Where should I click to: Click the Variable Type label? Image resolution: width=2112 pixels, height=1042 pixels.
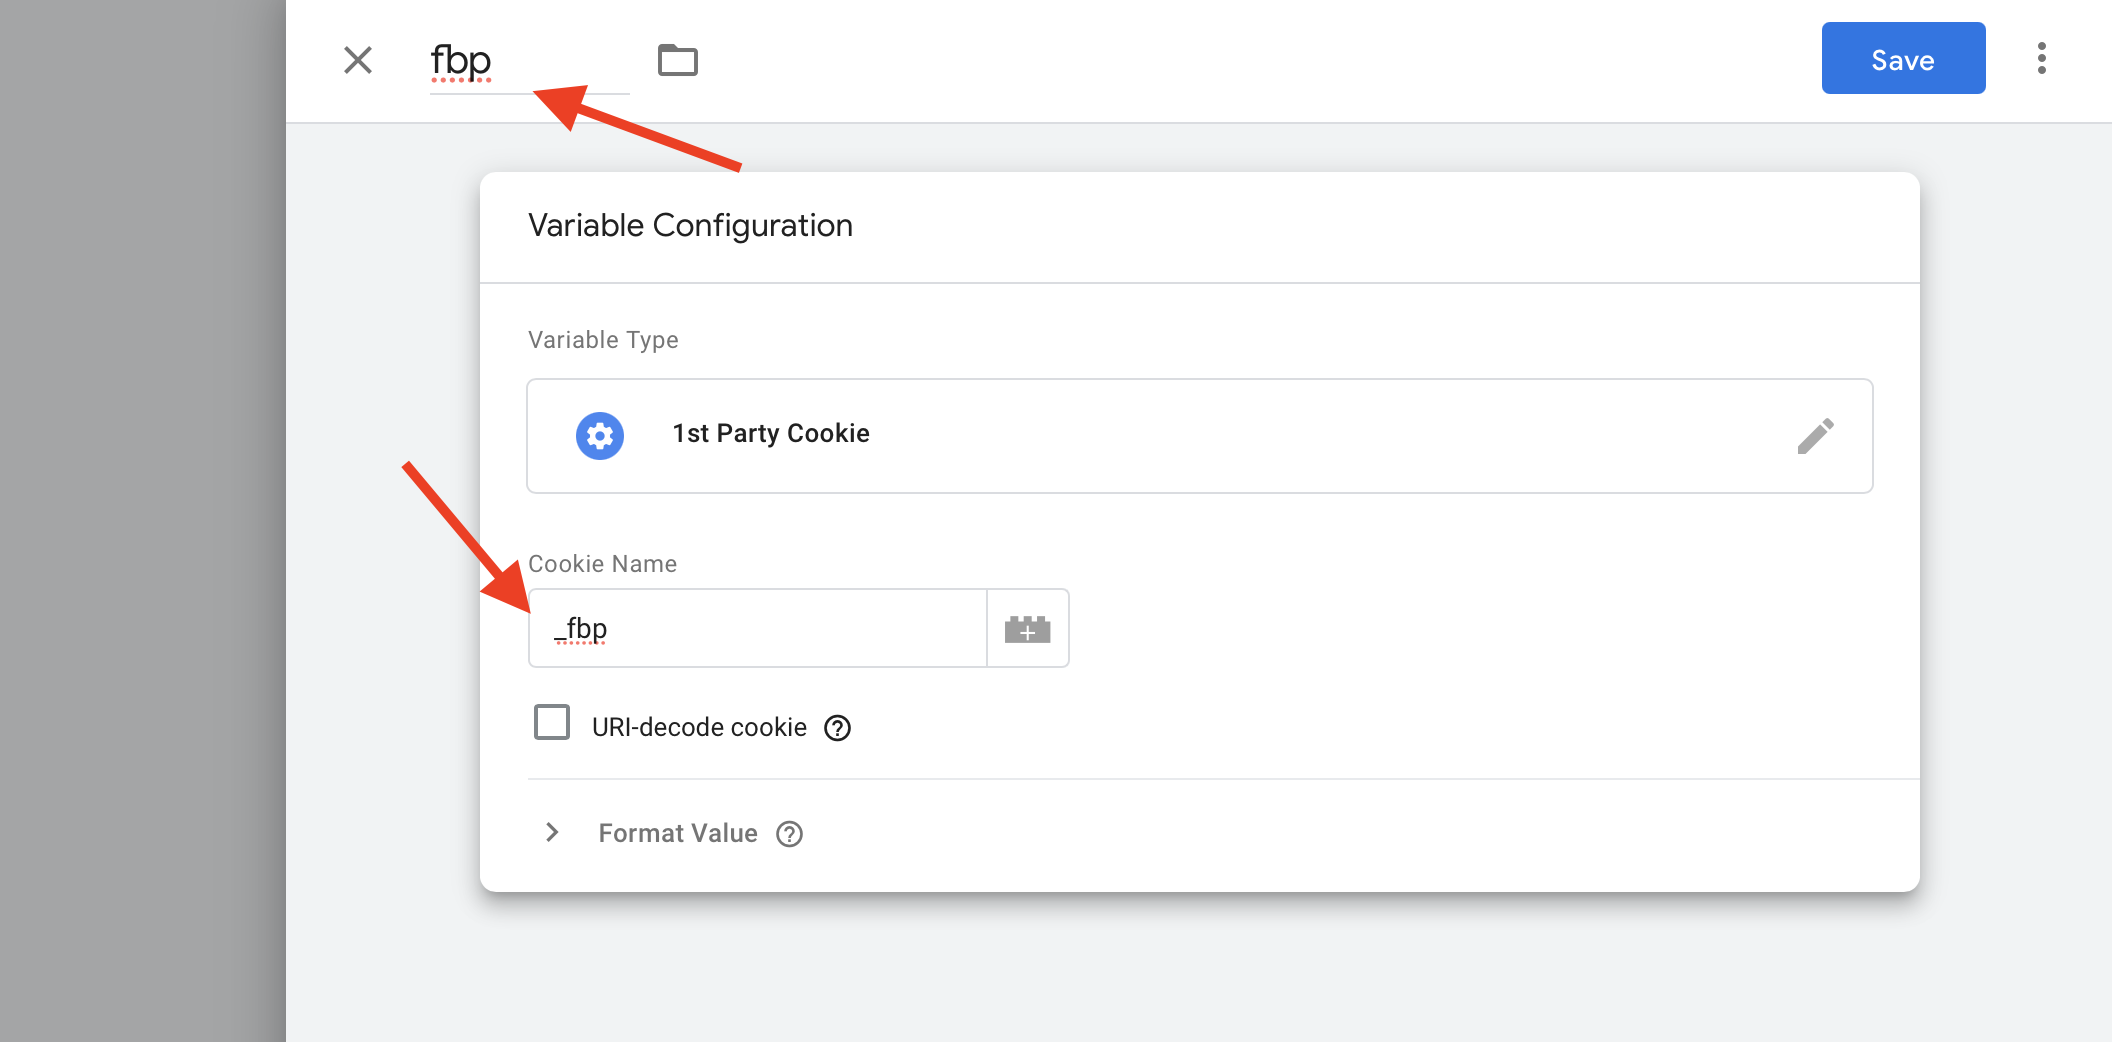click(x=603, y=340)
